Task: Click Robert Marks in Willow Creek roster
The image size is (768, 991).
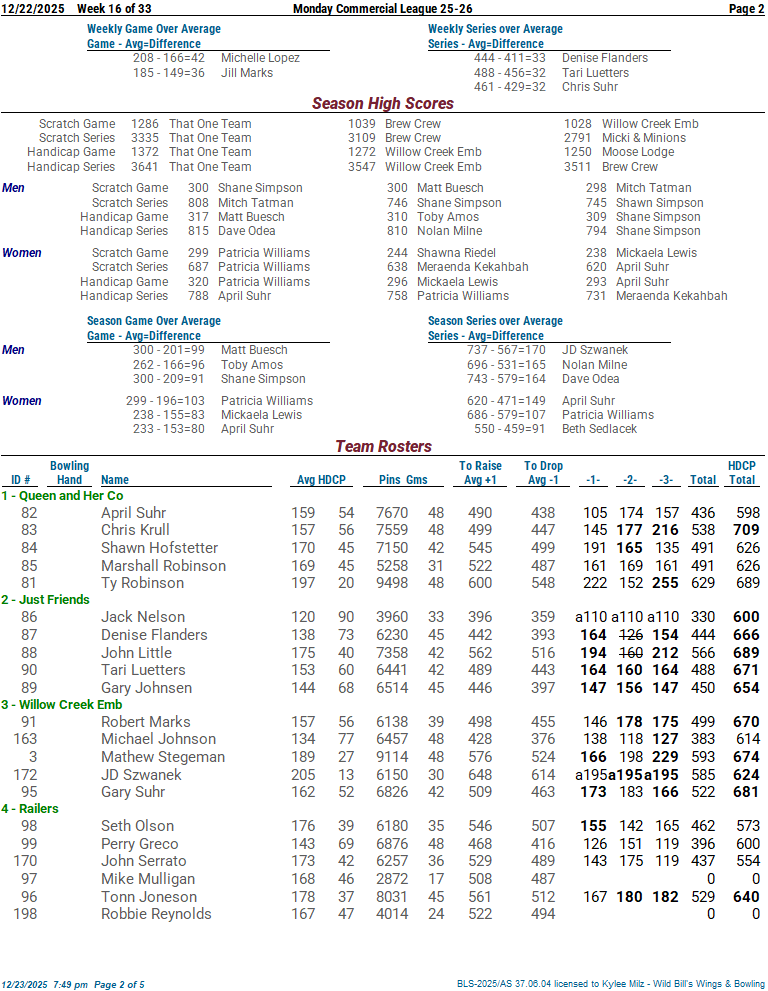Action: point(145,722)
